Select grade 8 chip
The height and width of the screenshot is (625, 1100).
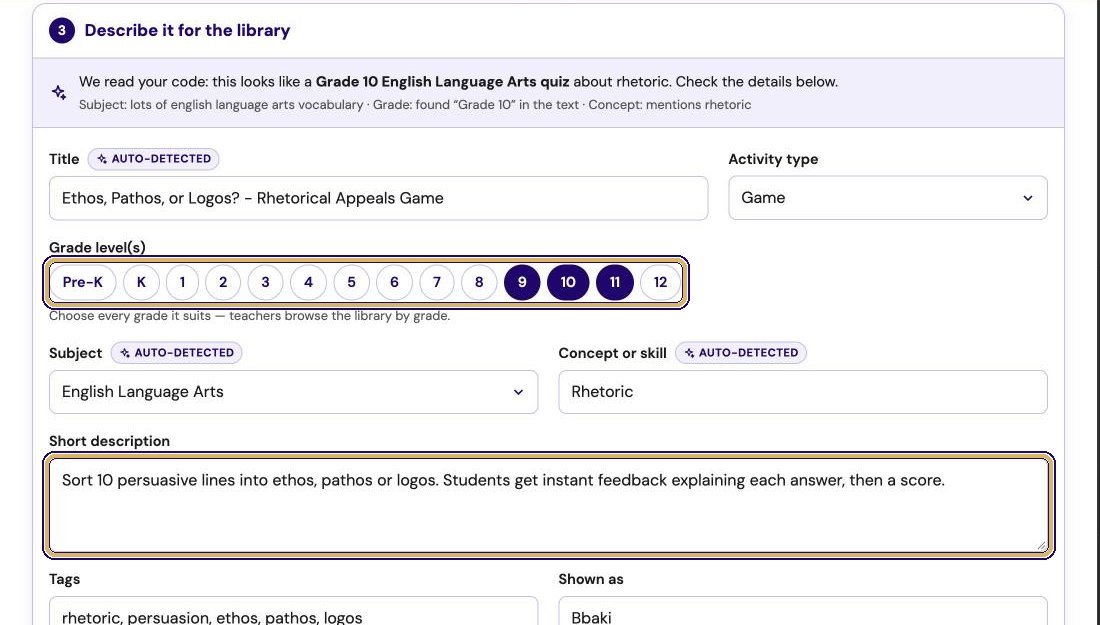tap(479, 282)
